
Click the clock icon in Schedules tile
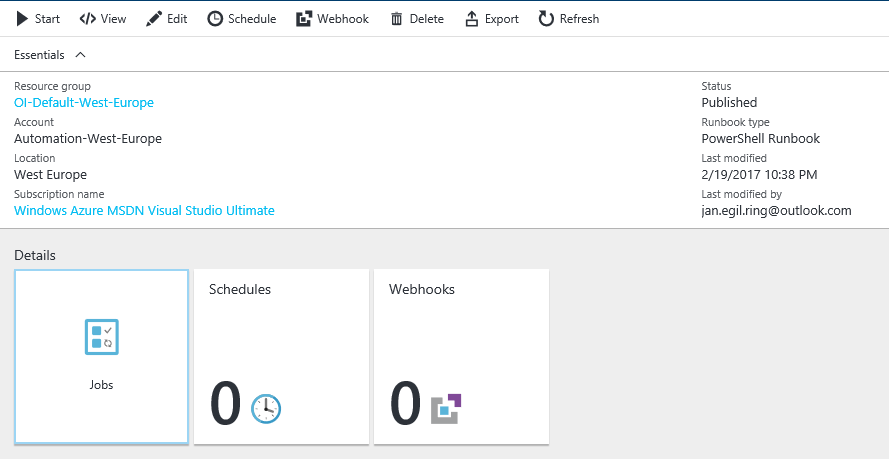(266, 409)
